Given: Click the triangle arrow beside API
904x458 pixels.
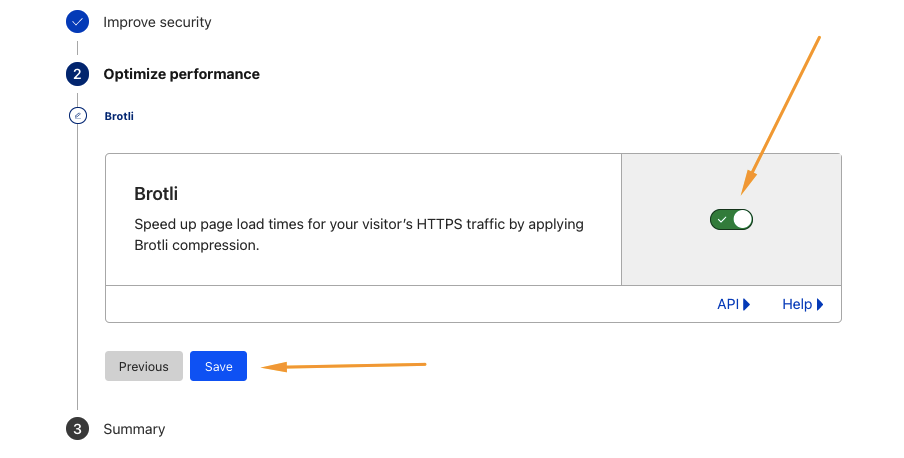Looking at the screenshot, I should tap(746, 304).
